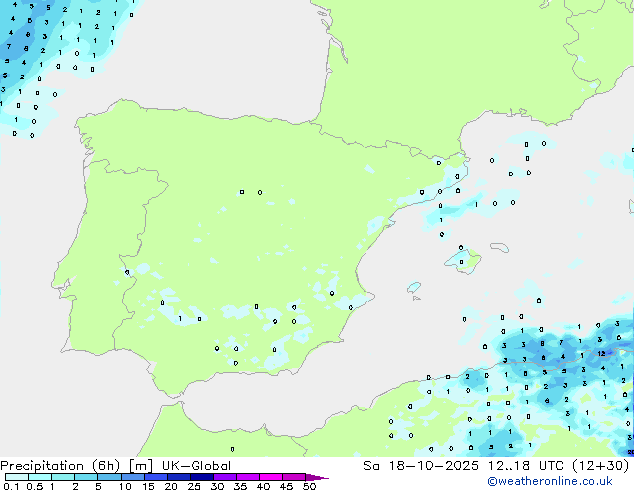This screenshot has width=634, height=490.
Task: Click the 25–30 navy legend swatch
Action: 201,477
